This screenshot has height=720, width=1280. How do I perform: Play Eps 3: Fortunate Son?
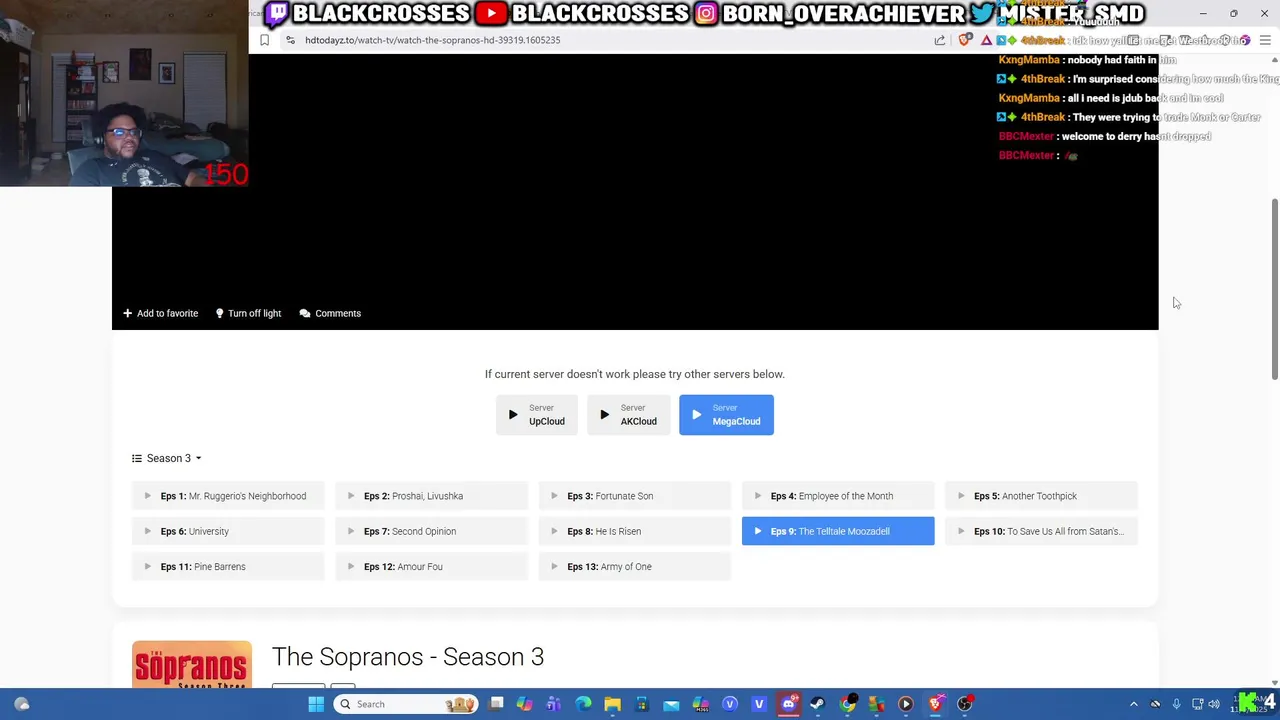[x=635, y=496]
